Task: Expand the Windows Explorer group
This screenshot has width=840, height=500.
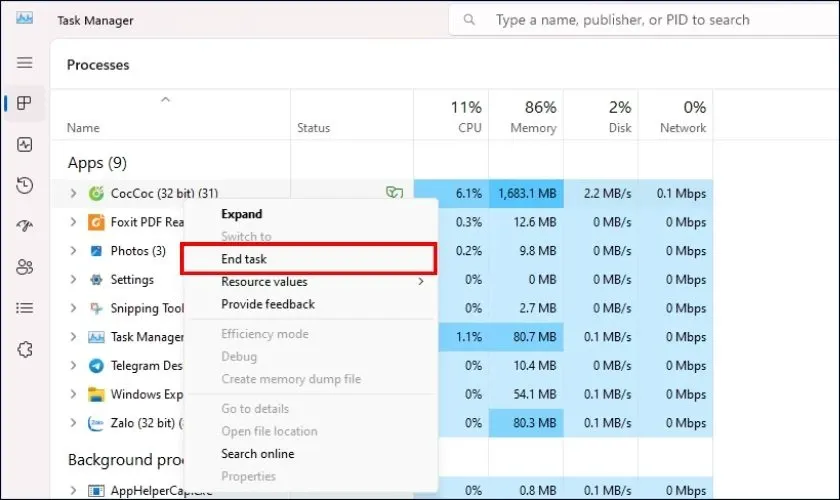Action: pyautogui.click(x=73, y=394)
